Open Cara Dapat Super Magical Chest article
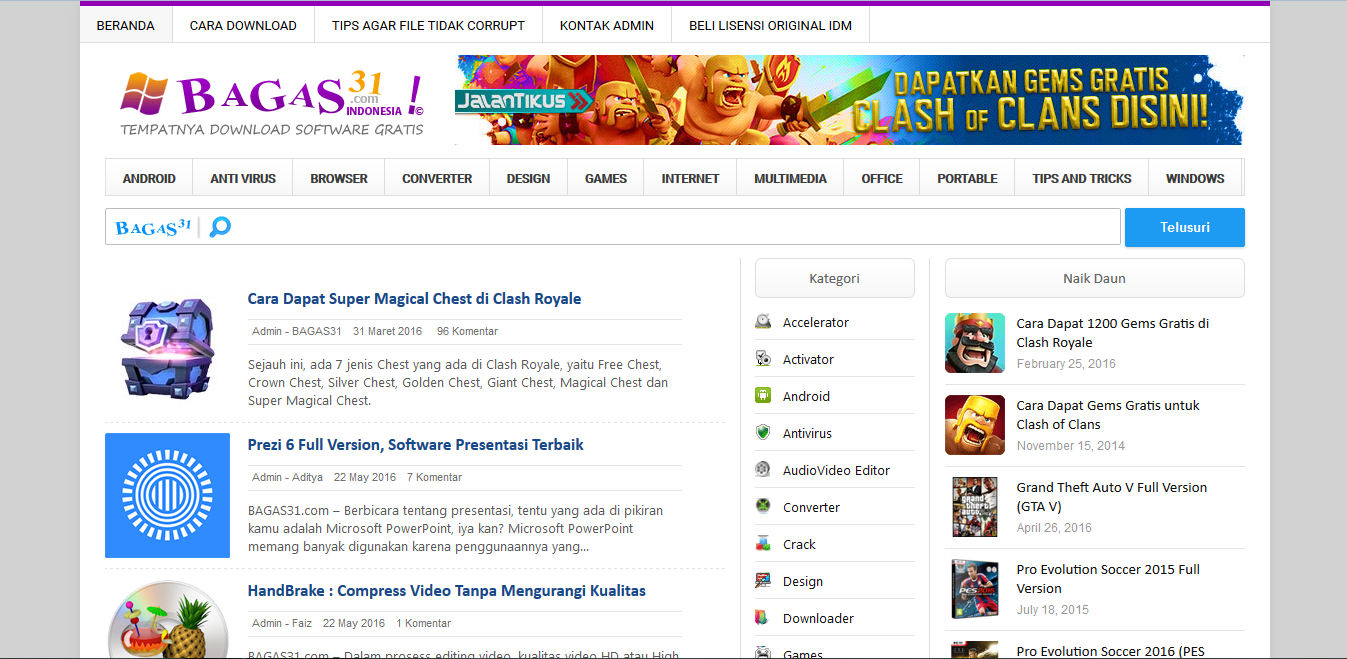1347x659 pixels. (414, 299)
